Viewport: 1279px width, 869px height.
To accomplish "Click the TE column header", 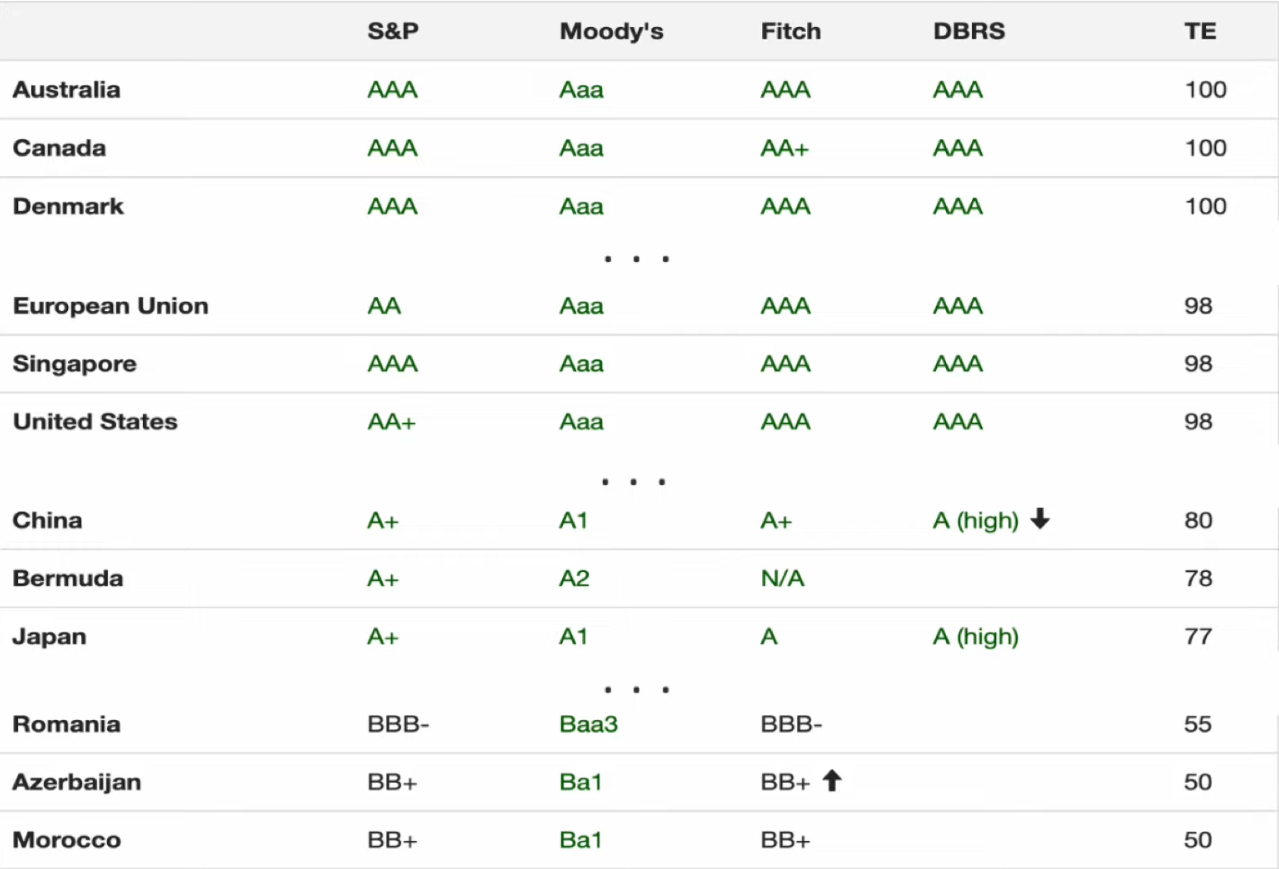I will (x=1200, y=31).
